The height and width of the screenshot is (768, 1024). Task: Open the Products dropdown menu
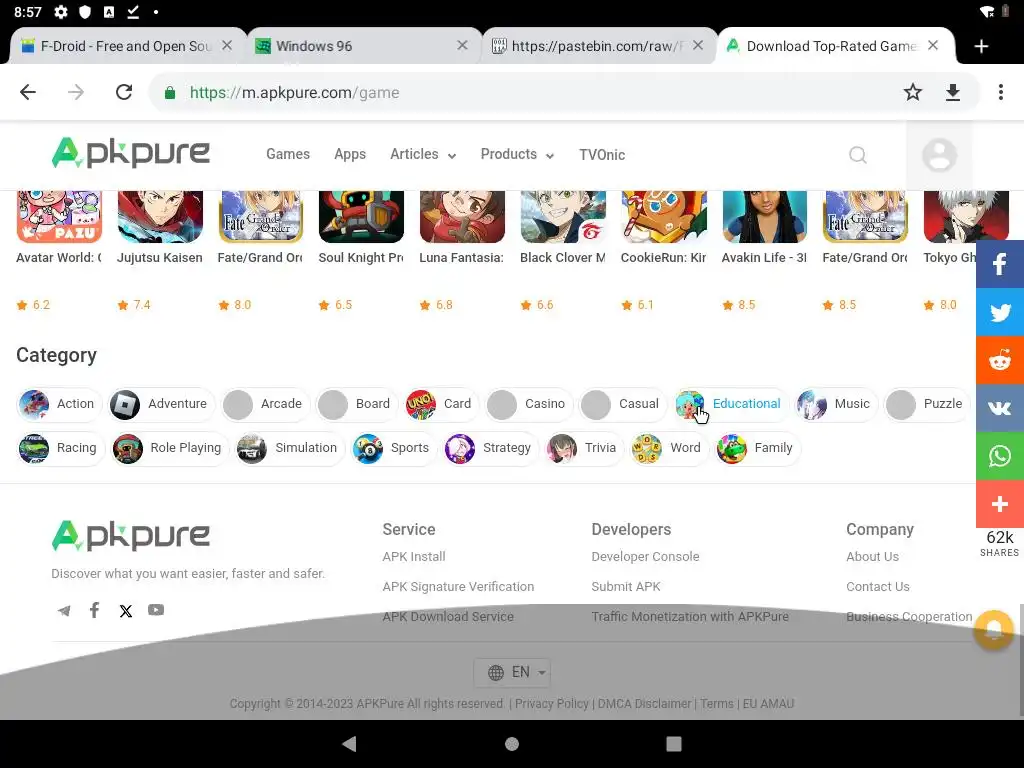coord(517,155)
